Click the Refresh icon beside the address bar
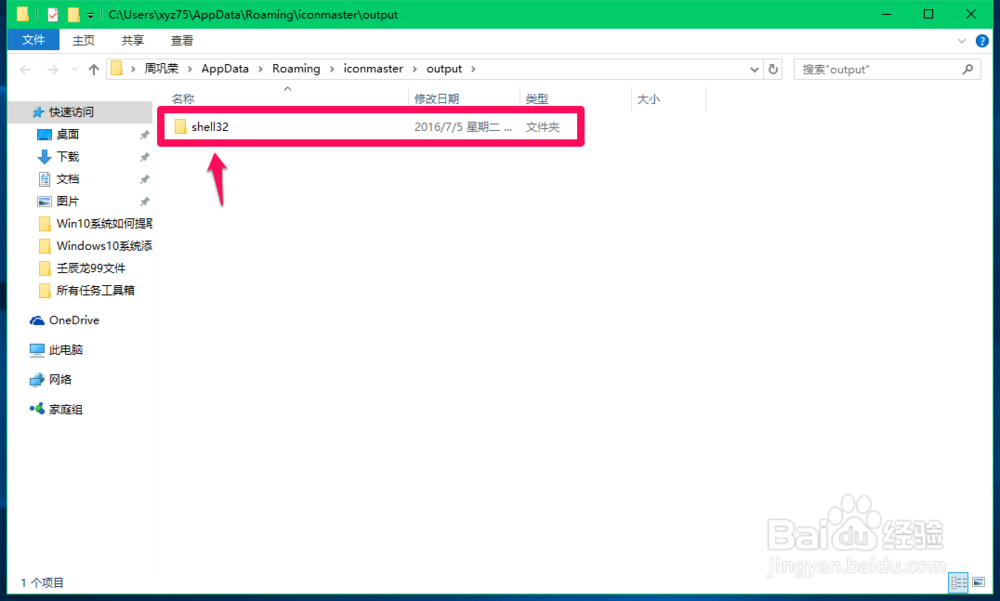 (x=771, y=68)
